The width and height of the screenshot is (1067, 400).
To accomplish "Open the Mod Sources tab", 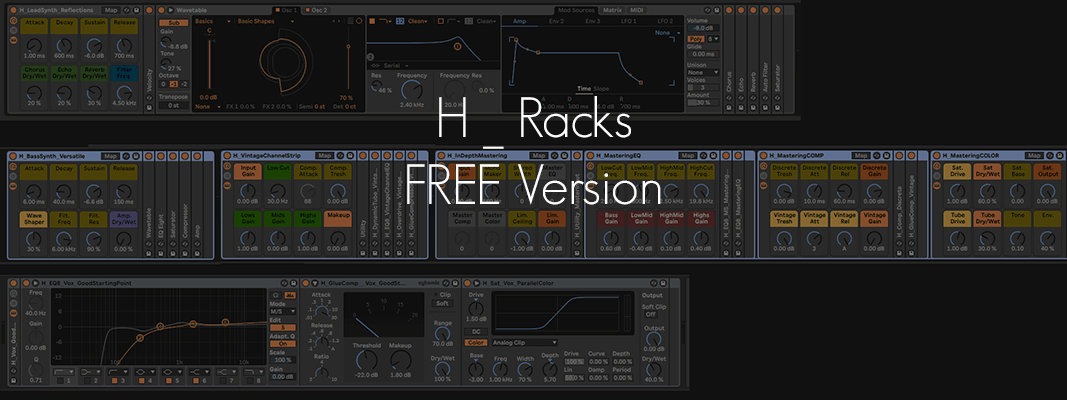I will [x=576, y=10].
